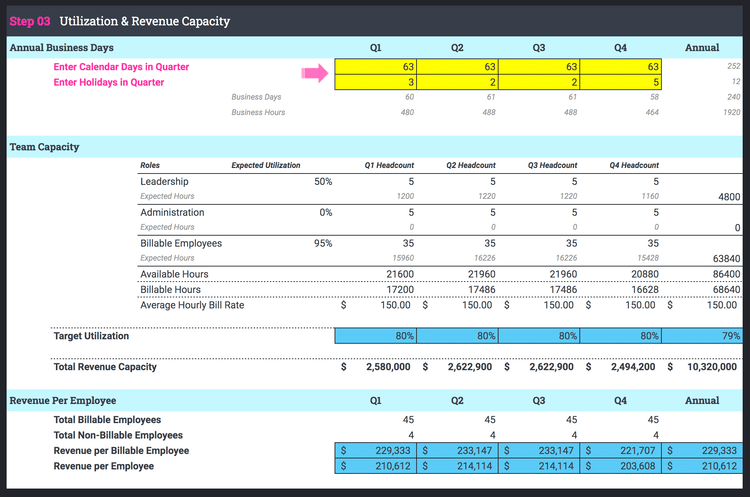Select the Step 03 heading text
The image size is (750, 497).
click(30, 21)
